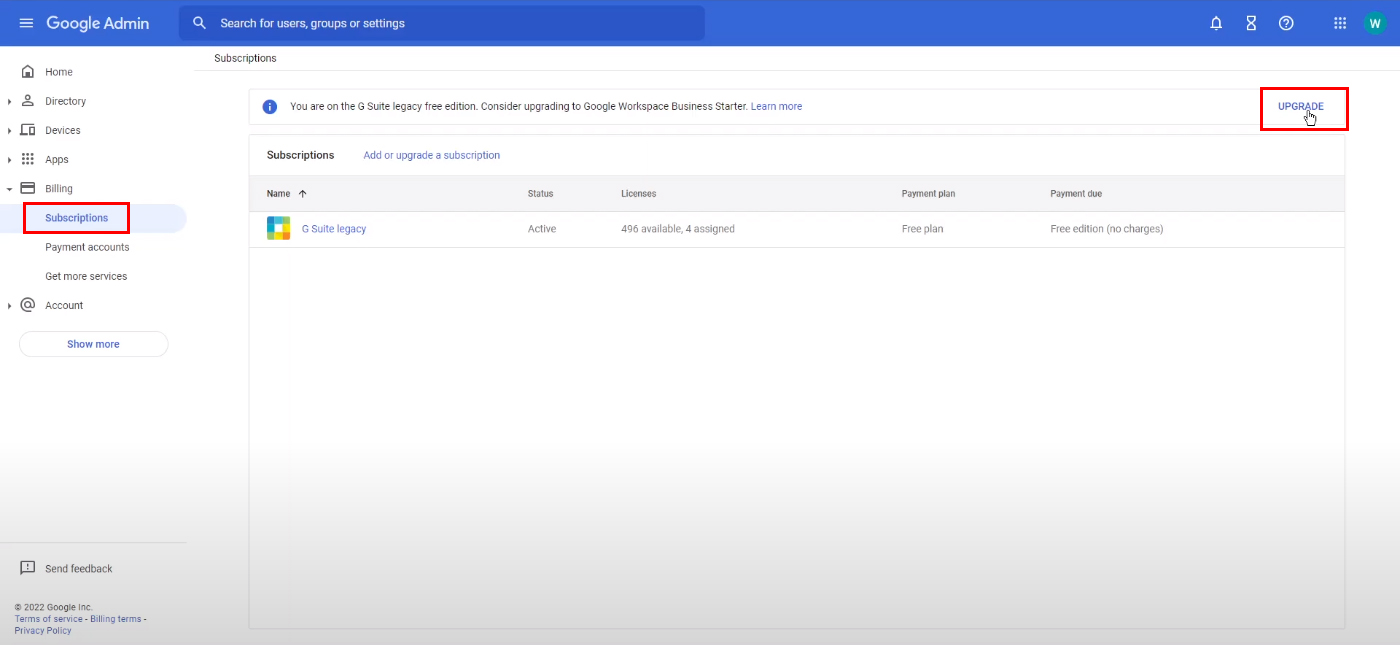
Task: Expand the Devices section
Action: click(x=9, y=131)
